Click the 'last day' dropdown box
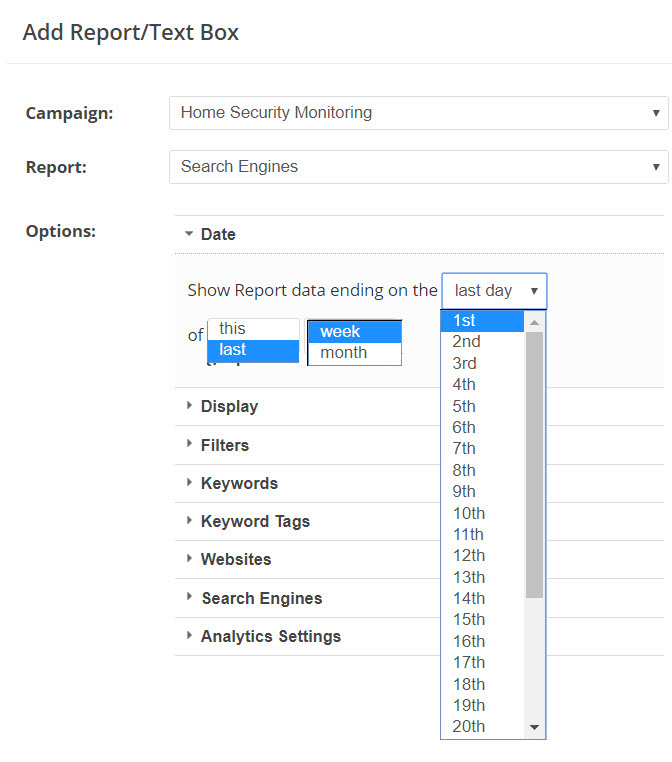Screen dimensions: 672x762 (494, 291)
